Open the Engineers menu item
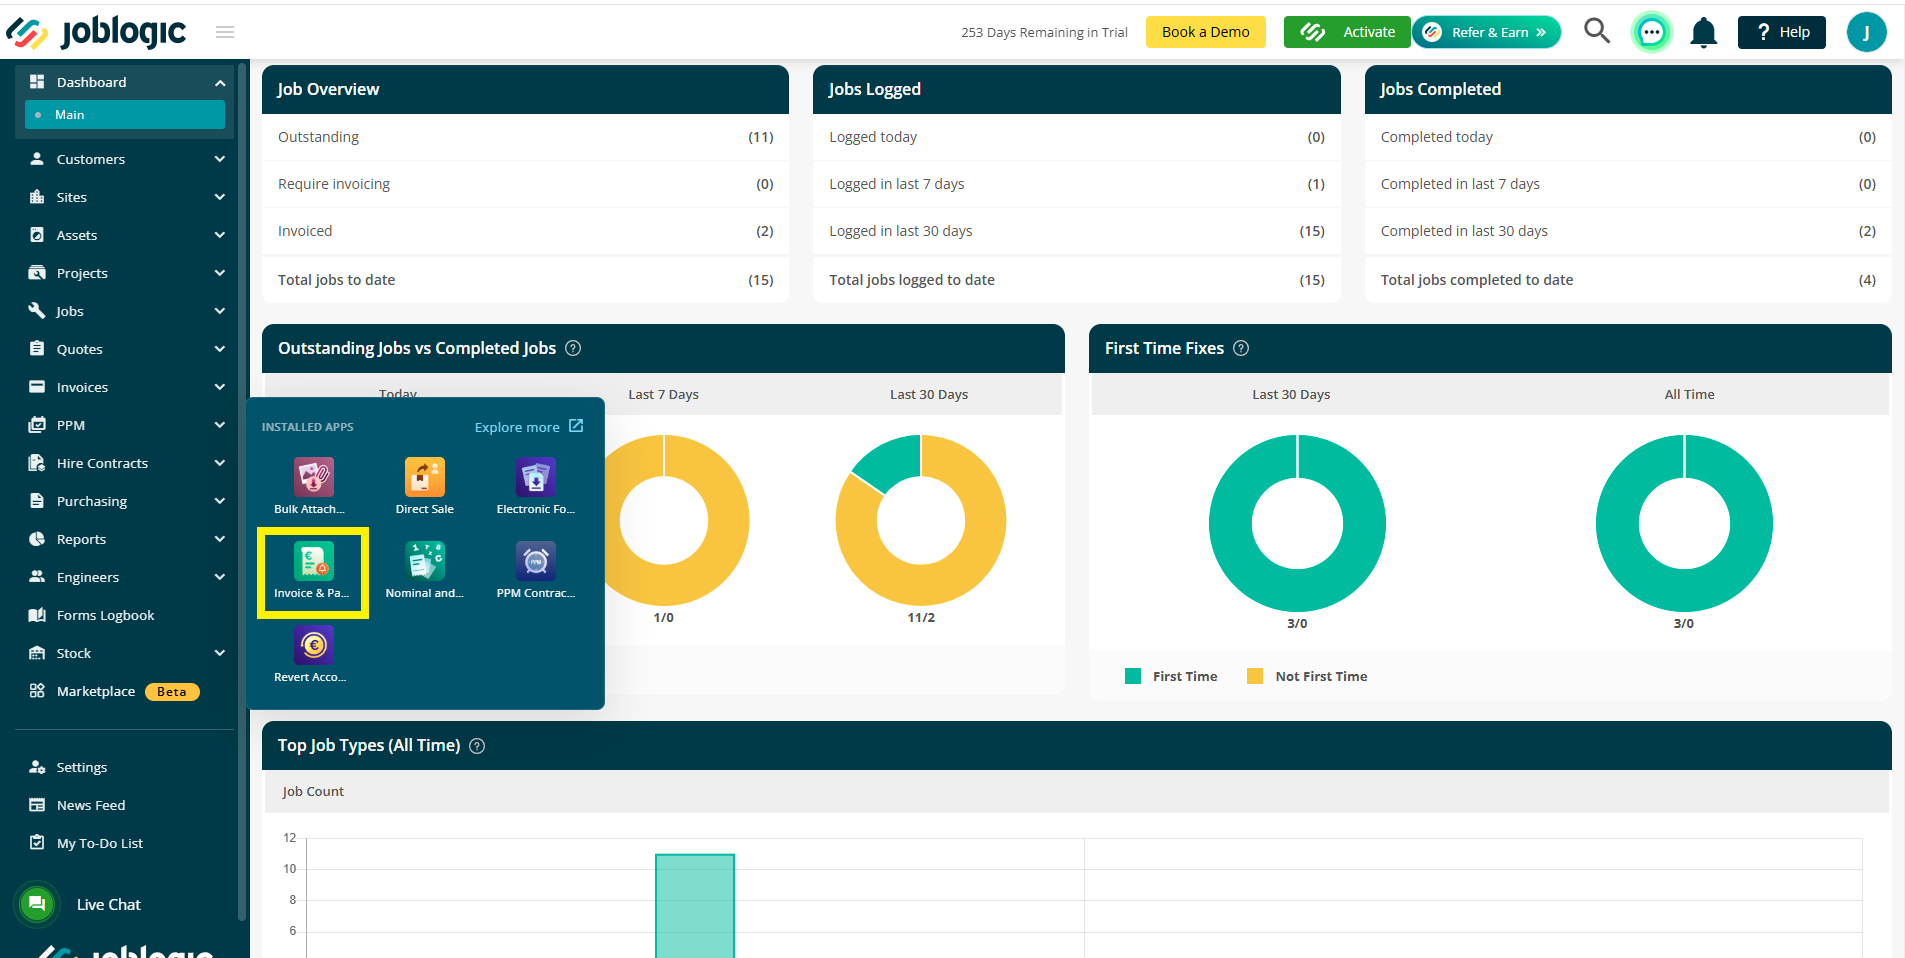Screen dimensions: 1905x958 [125, 577]
